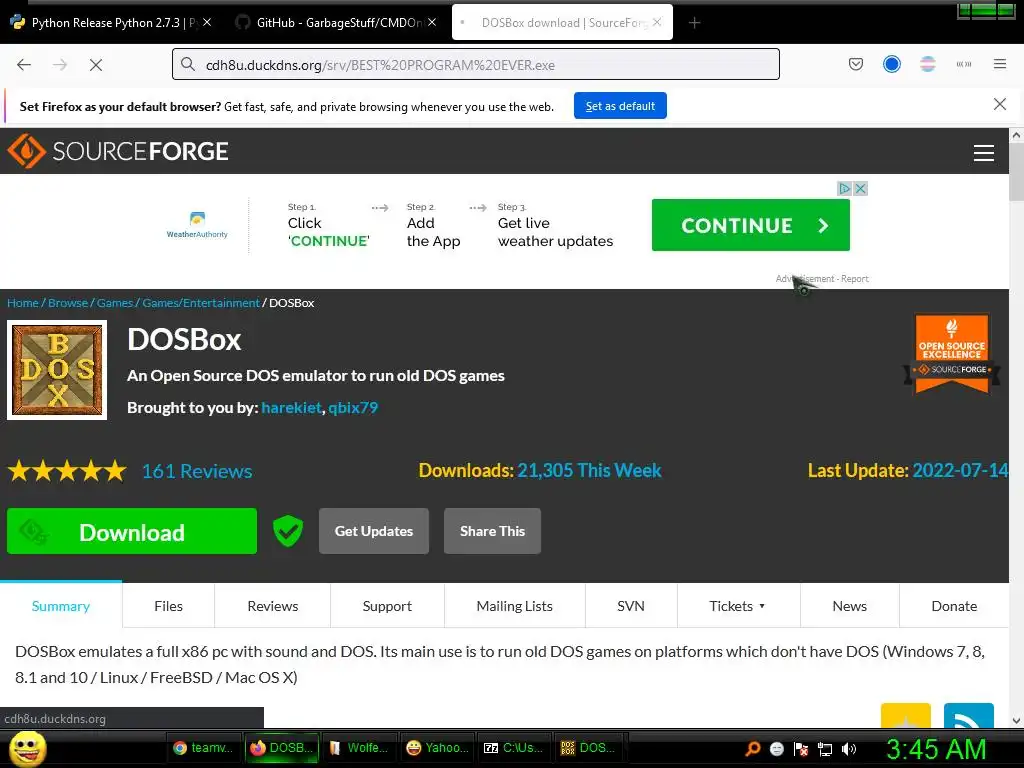Dismiss the default browser notification bar

[x=999, y=104]
